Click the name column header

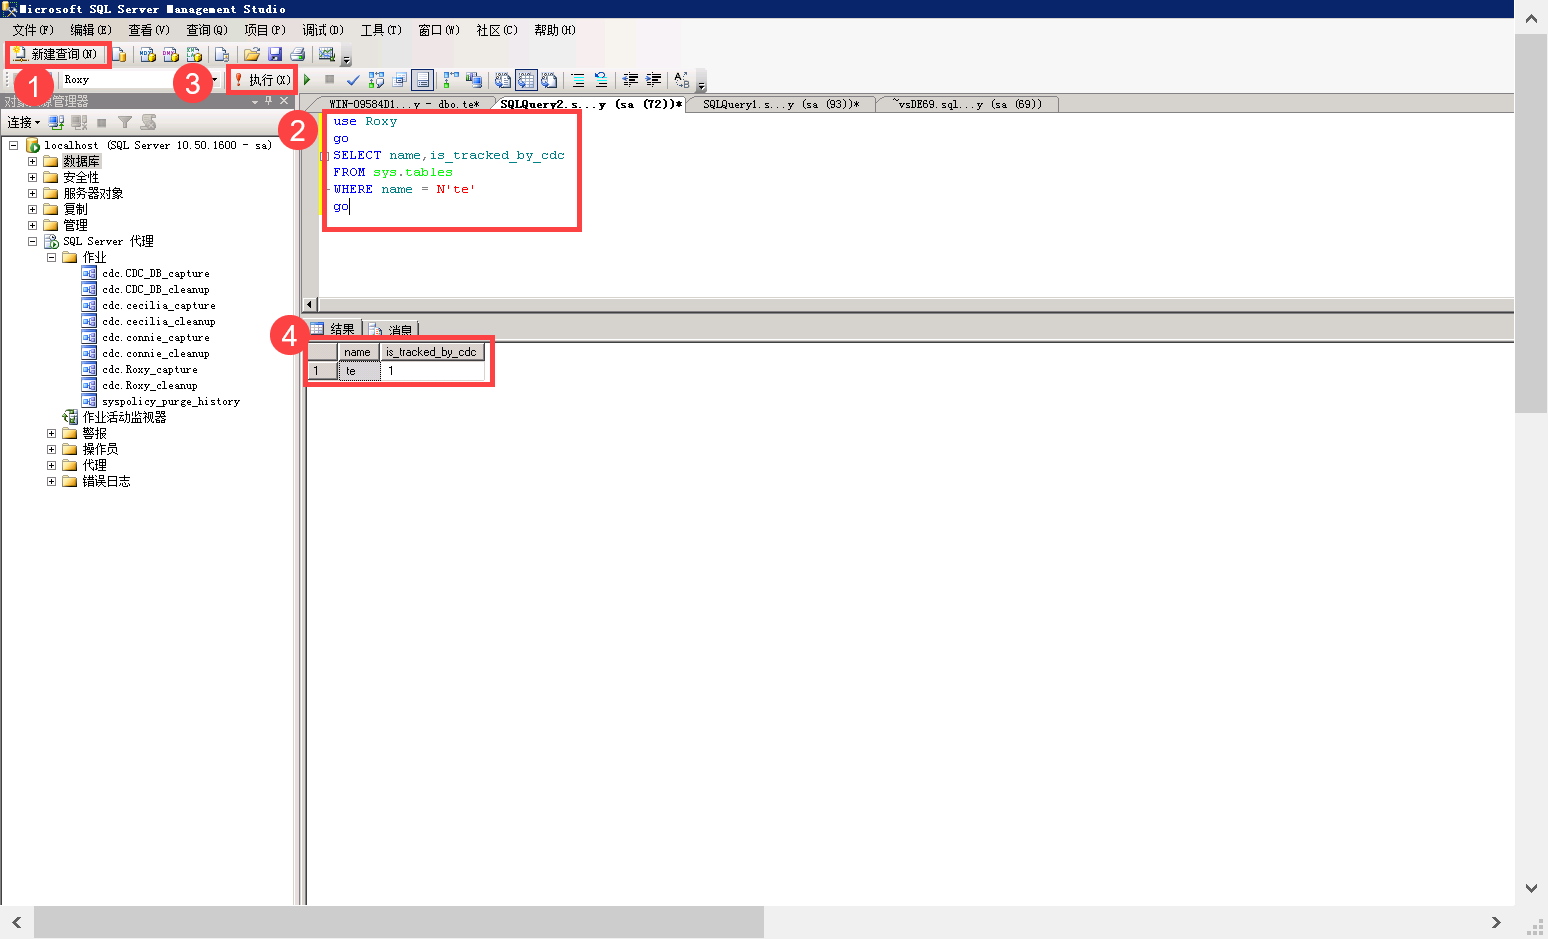tap(357, 352)
